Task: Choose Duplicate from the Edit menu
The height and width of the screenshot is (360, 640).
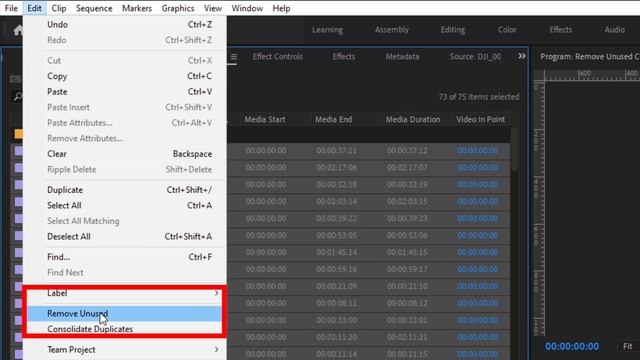Action: [x=124, y=190]
